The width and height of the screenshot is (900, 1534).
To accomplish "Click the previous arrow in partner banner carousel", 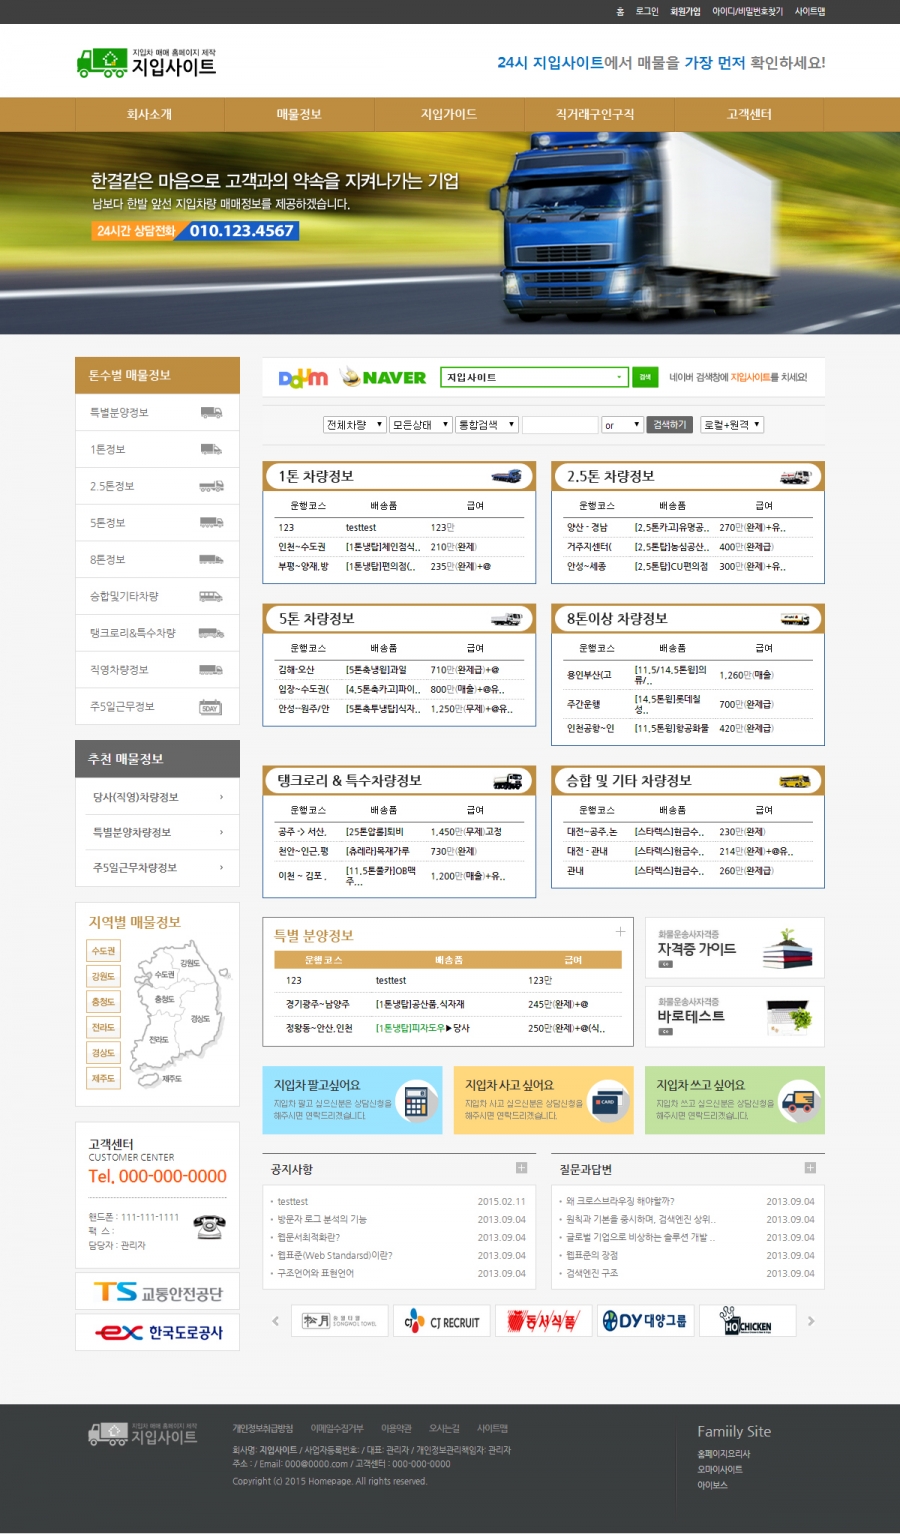I will pos(276,1321).
